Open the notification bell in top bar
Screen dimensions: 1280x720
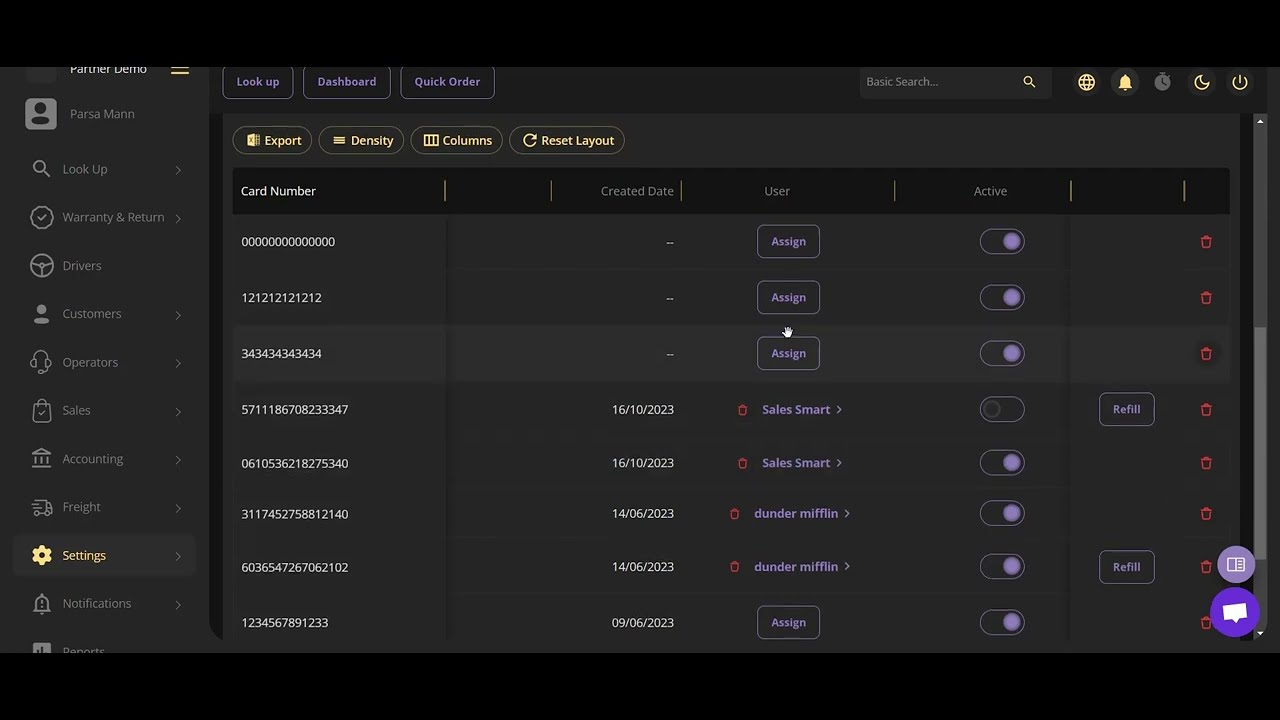pyautogui.click(x=1125, y=82)
